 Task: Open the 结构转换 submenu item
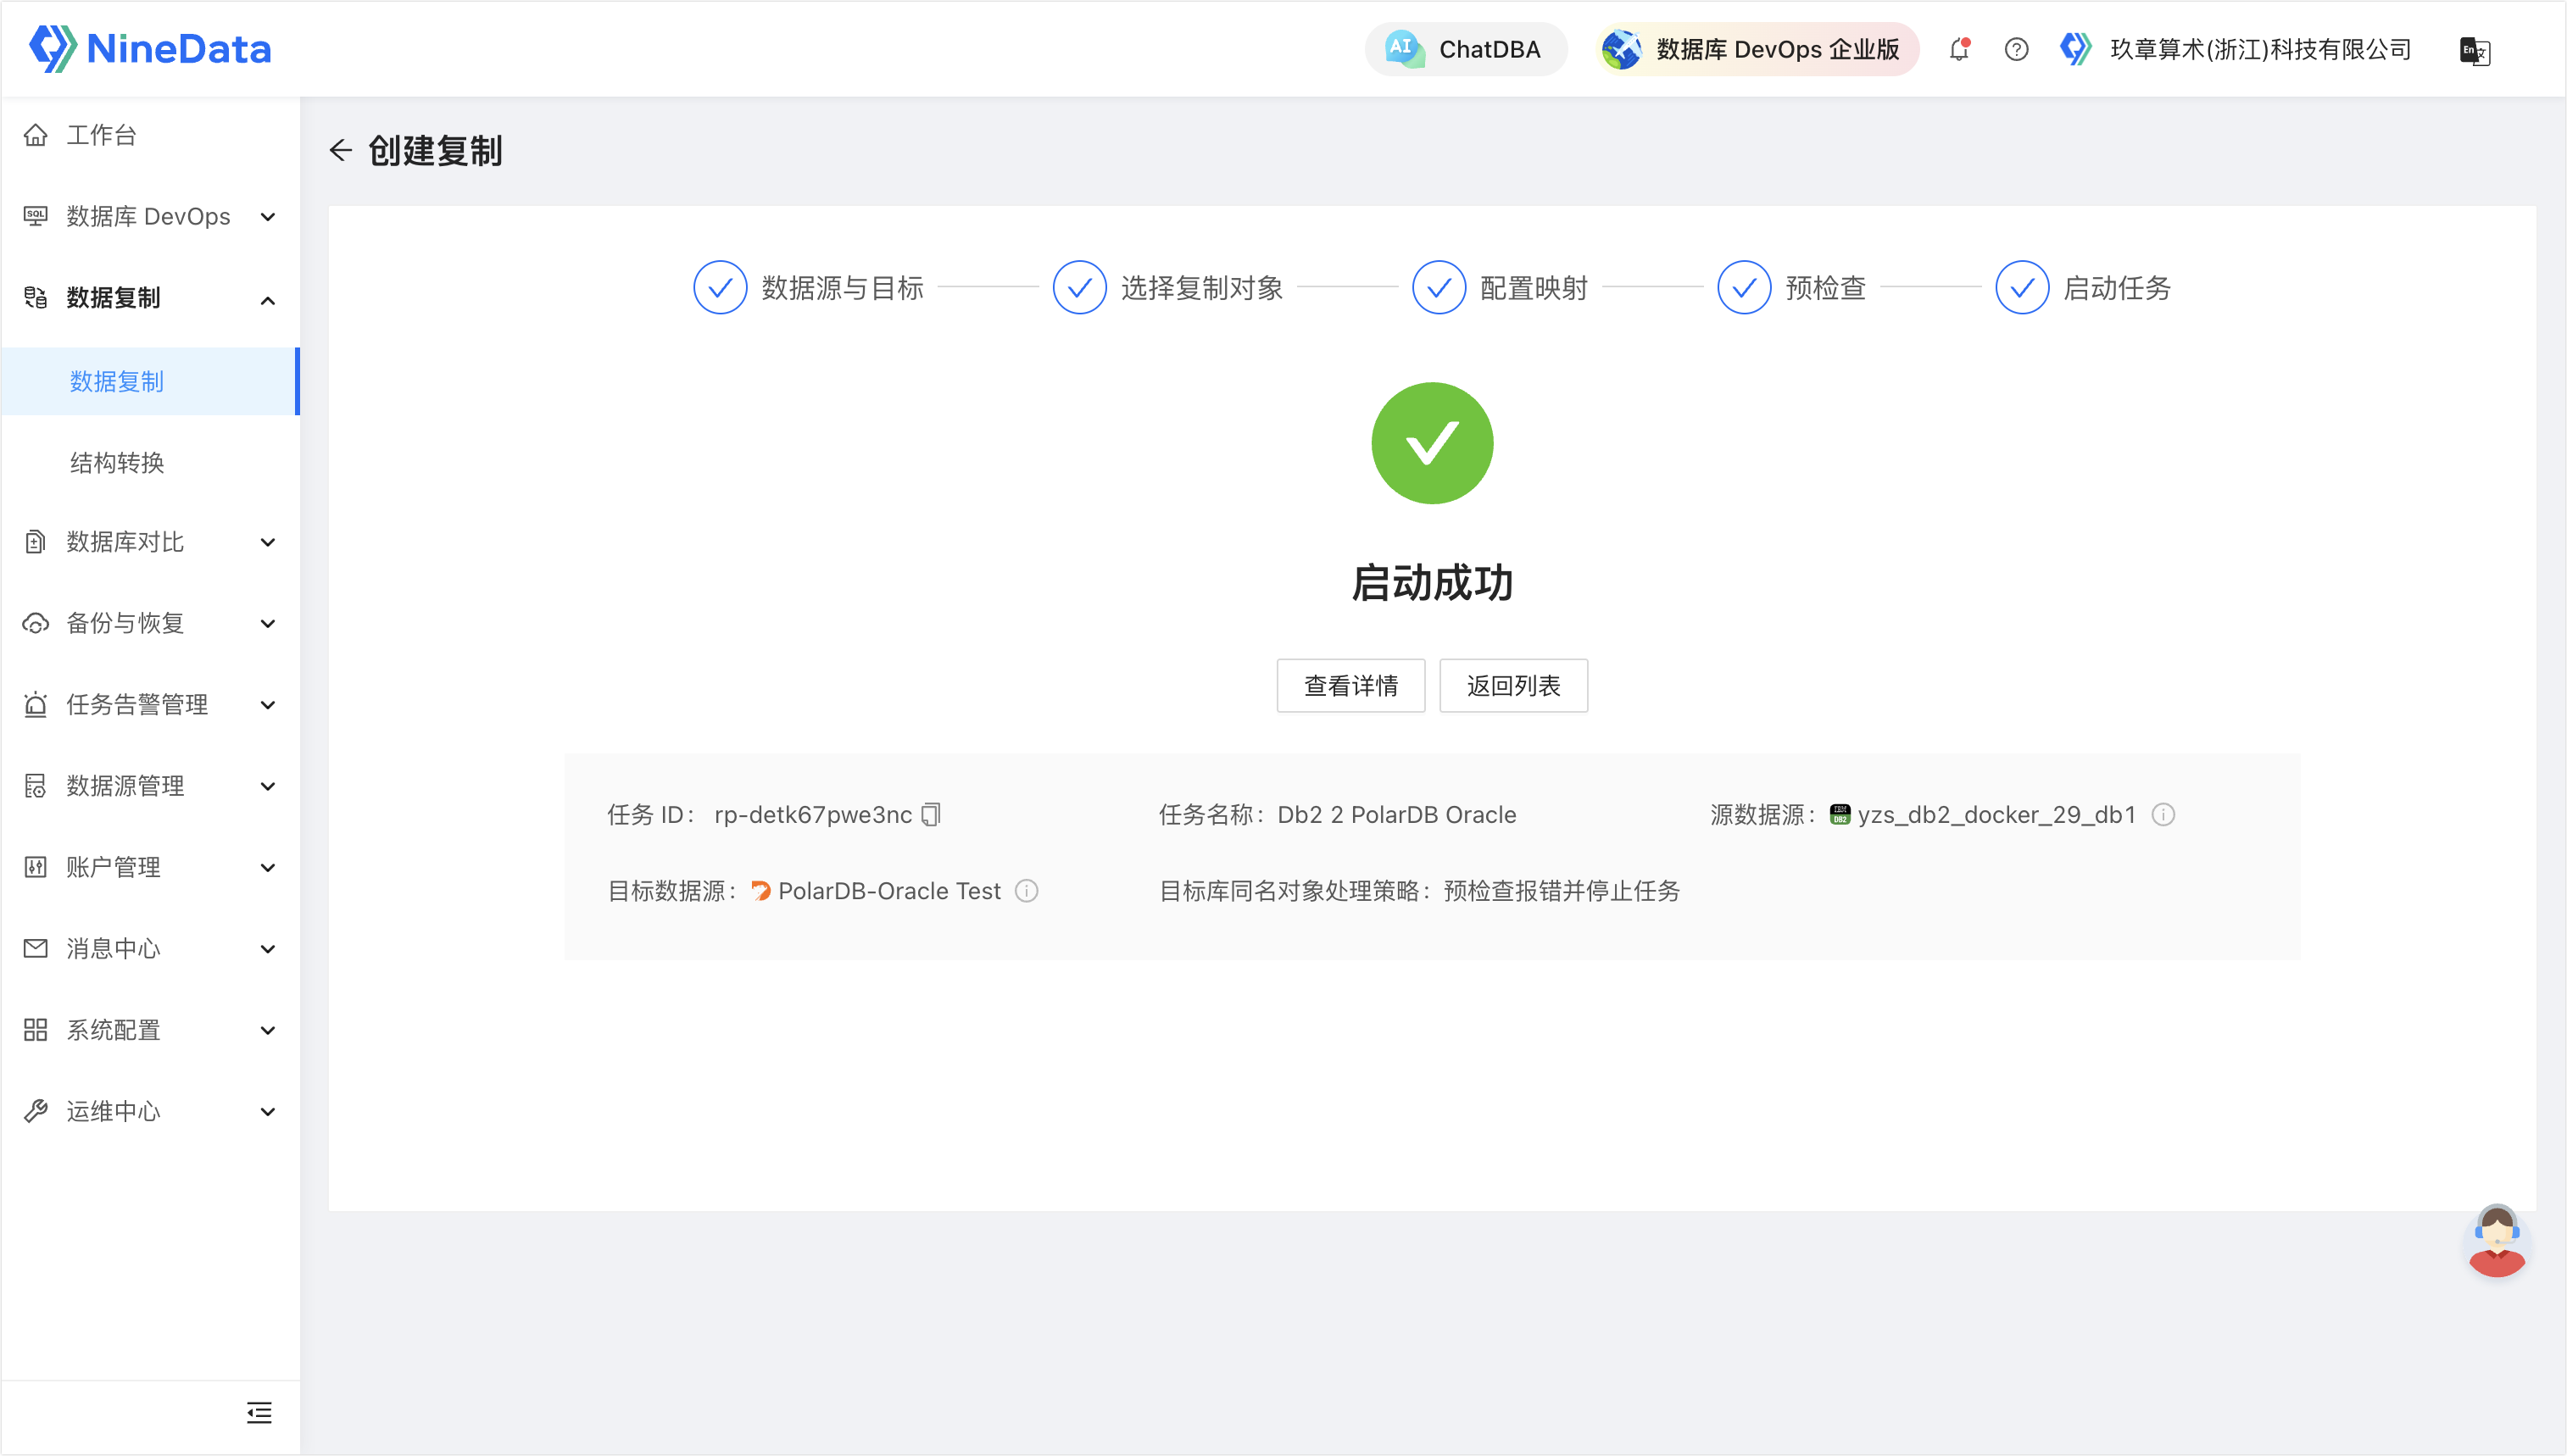point(117,463)
